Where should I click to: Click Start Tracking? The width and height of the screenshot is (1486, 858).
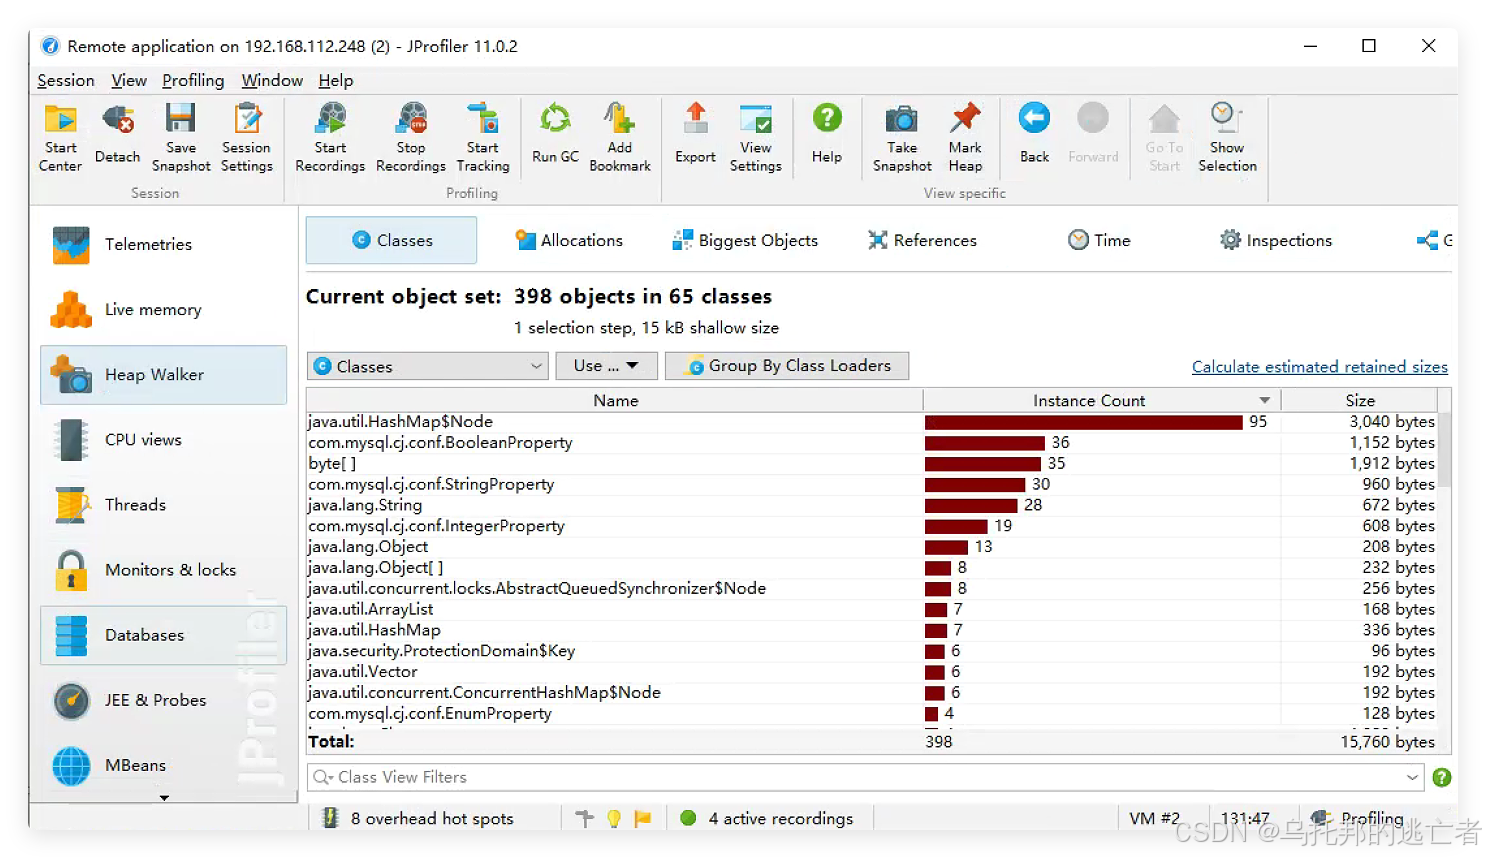click(483, 138)
